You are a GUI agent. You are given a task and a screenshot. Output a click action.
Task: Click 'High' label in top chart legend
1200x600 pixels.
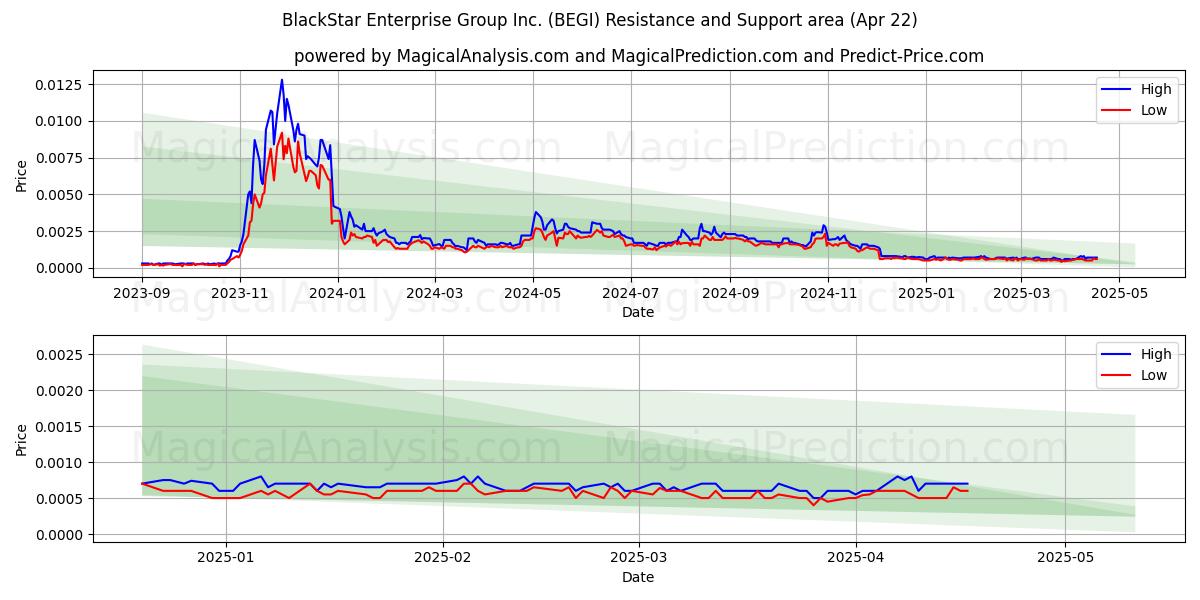tap(1156, 89)
